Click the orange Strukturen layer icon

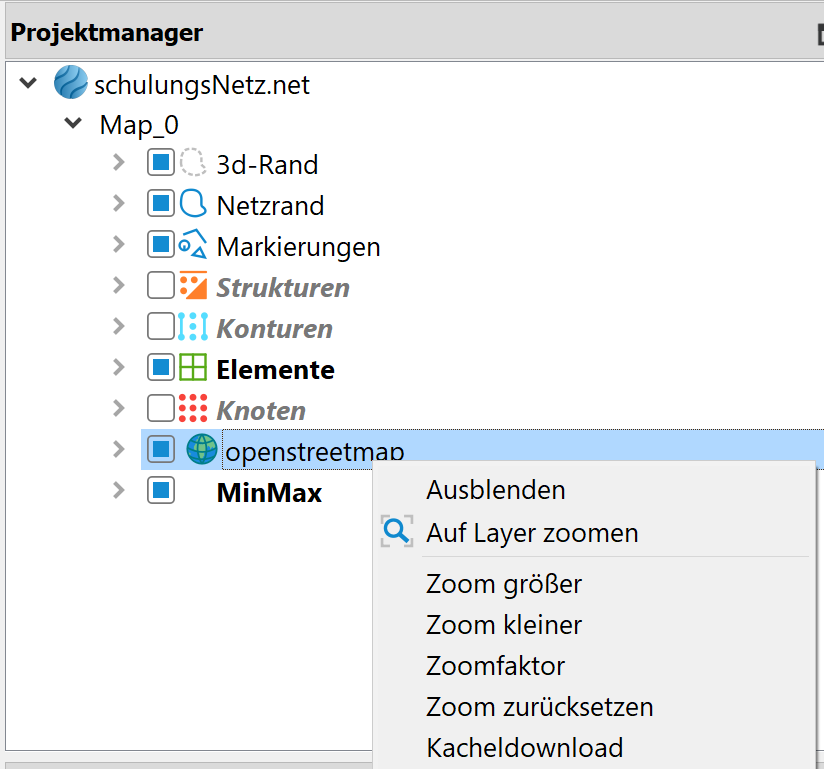192,286
